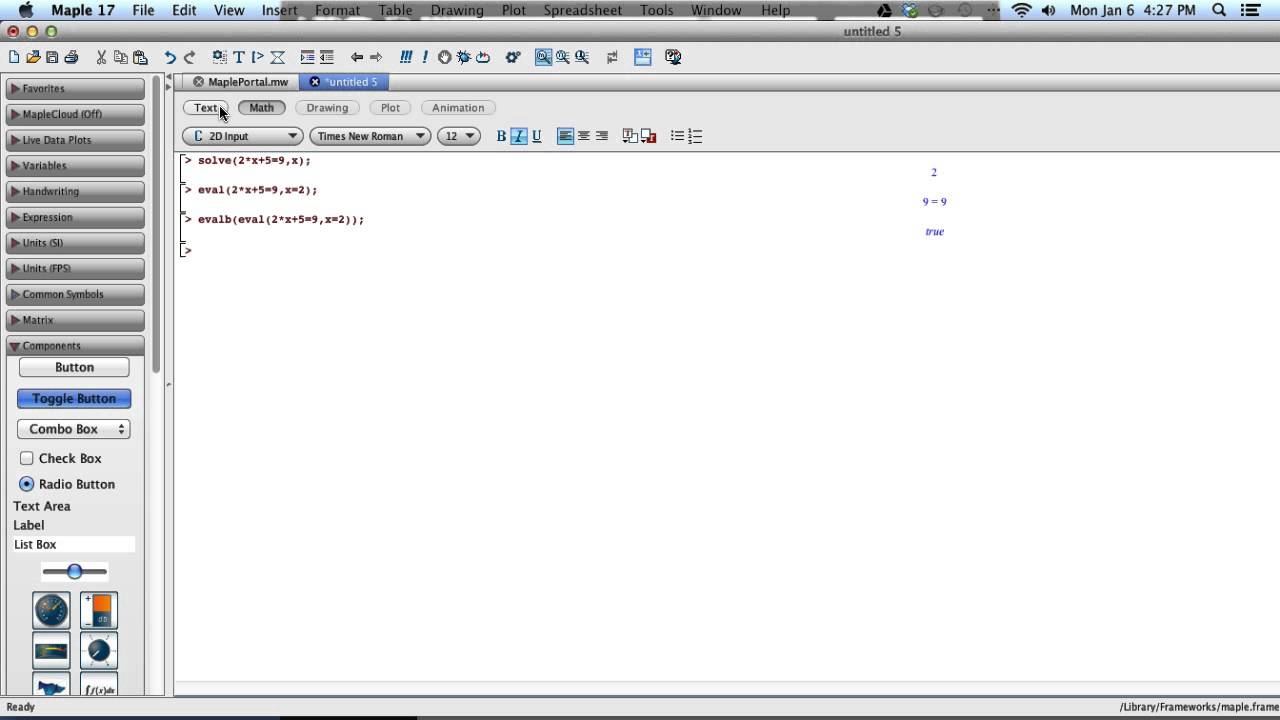Open Maple help toolbar icon
The width and height of the screenshot is (1280, 720).
pos(673,57)
